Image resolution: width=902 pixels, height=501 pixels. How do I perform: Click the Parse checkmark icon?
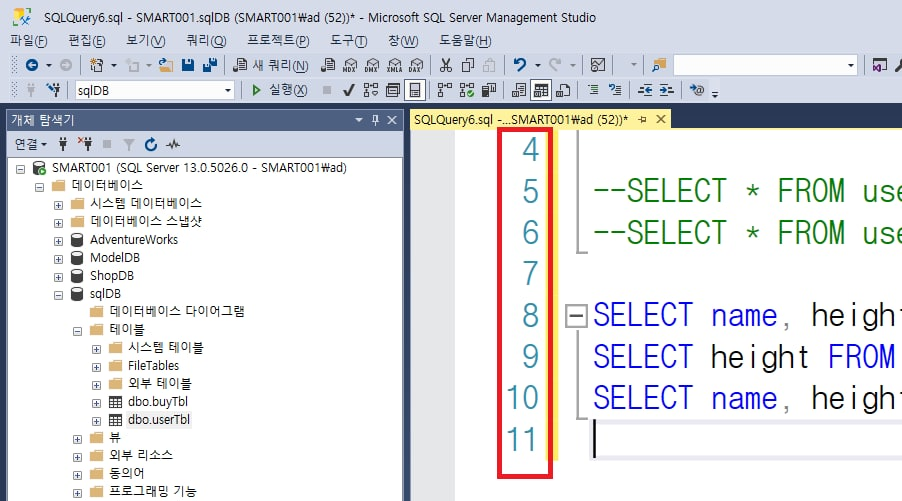click(348, 90)
